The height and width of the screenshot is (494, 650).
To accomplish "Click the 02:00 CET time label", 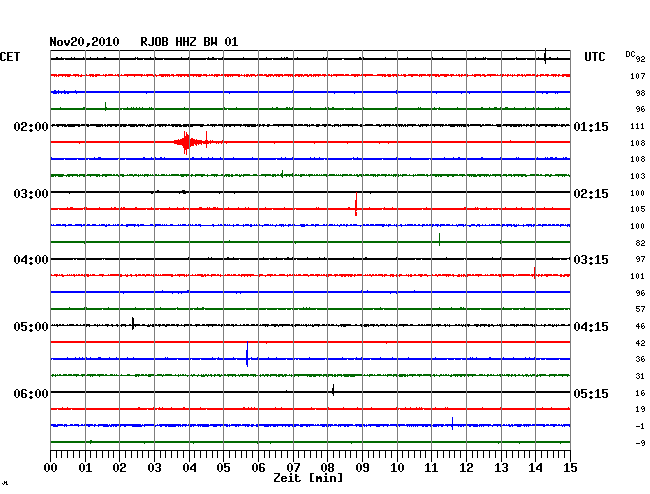I will coord(31,126).
